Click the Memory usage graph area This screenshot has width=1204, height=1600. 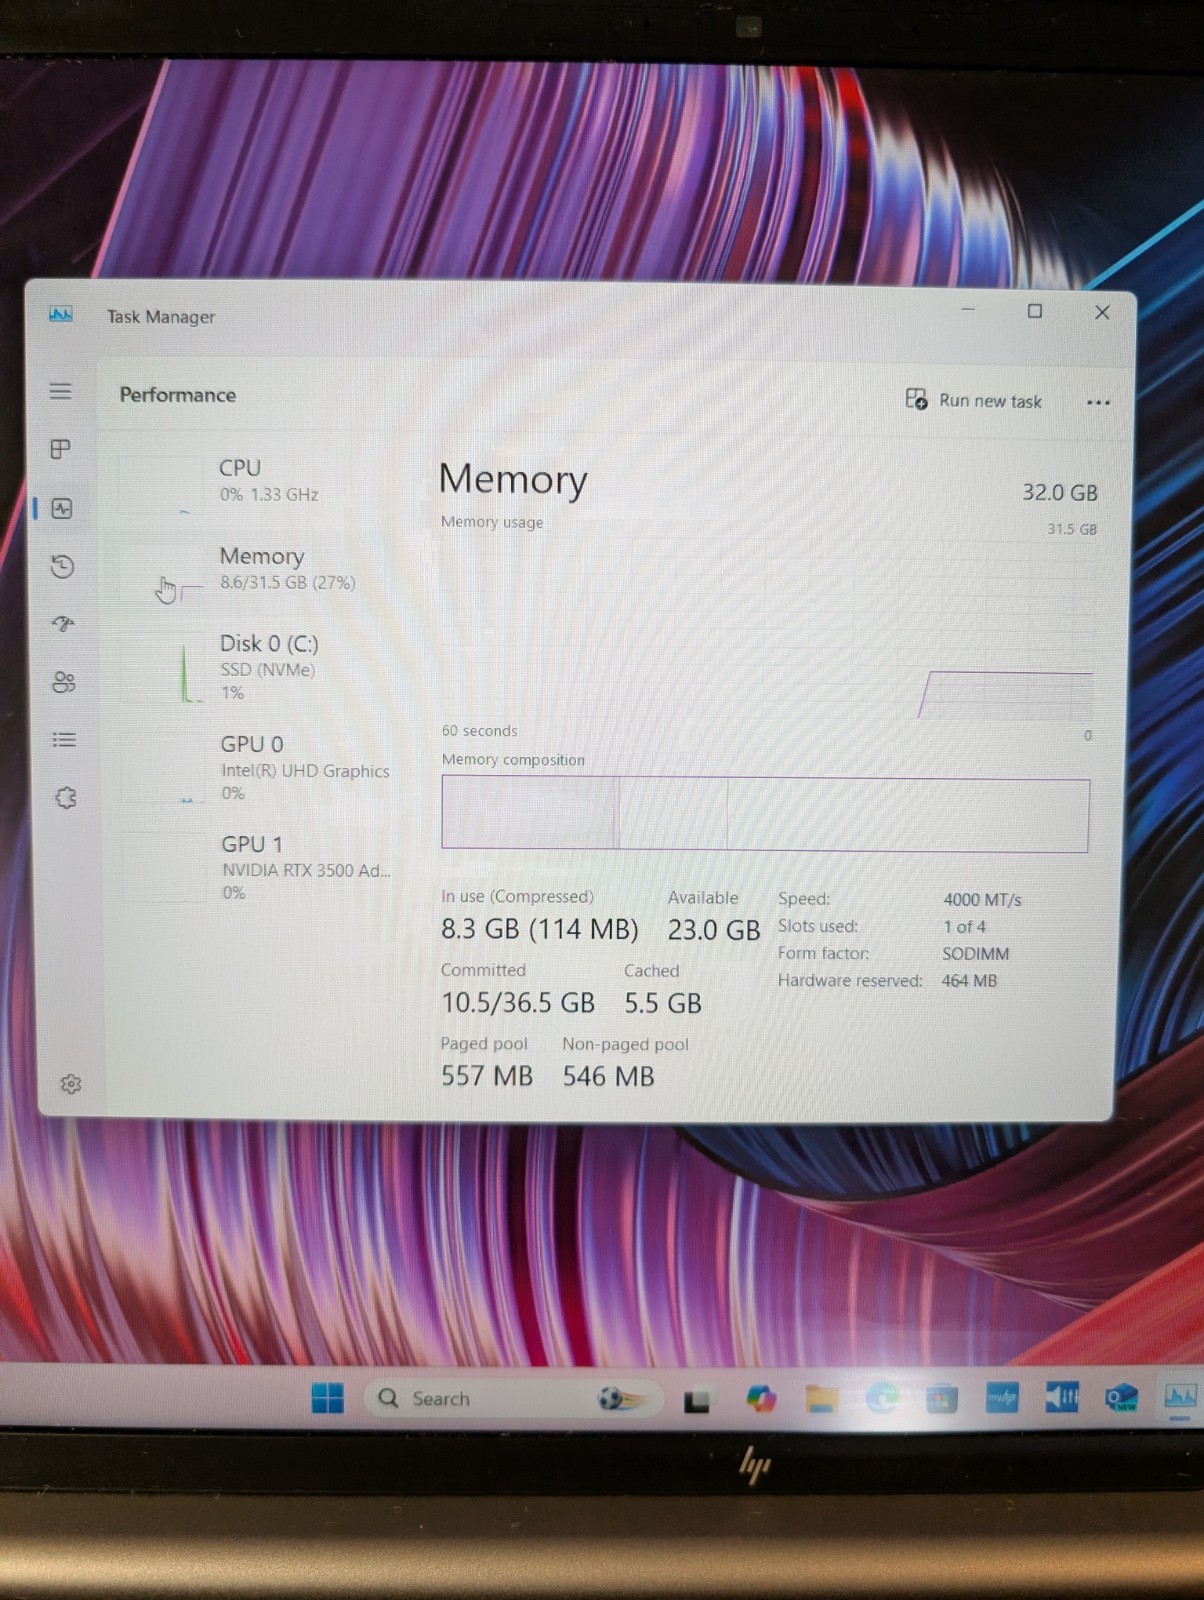tap(766, 630)
